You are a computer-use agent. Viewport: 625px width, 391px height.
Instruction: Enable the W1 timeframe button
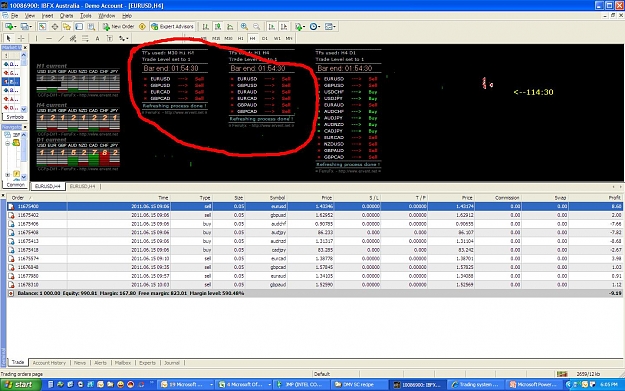tap(277, 38)
